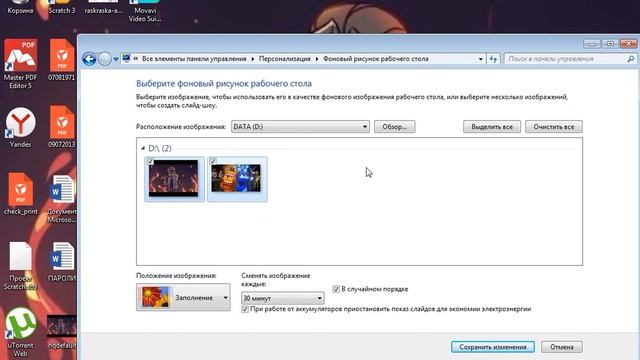
Task: Select the raskraska-a... desktop file
Action: point(103,7)
